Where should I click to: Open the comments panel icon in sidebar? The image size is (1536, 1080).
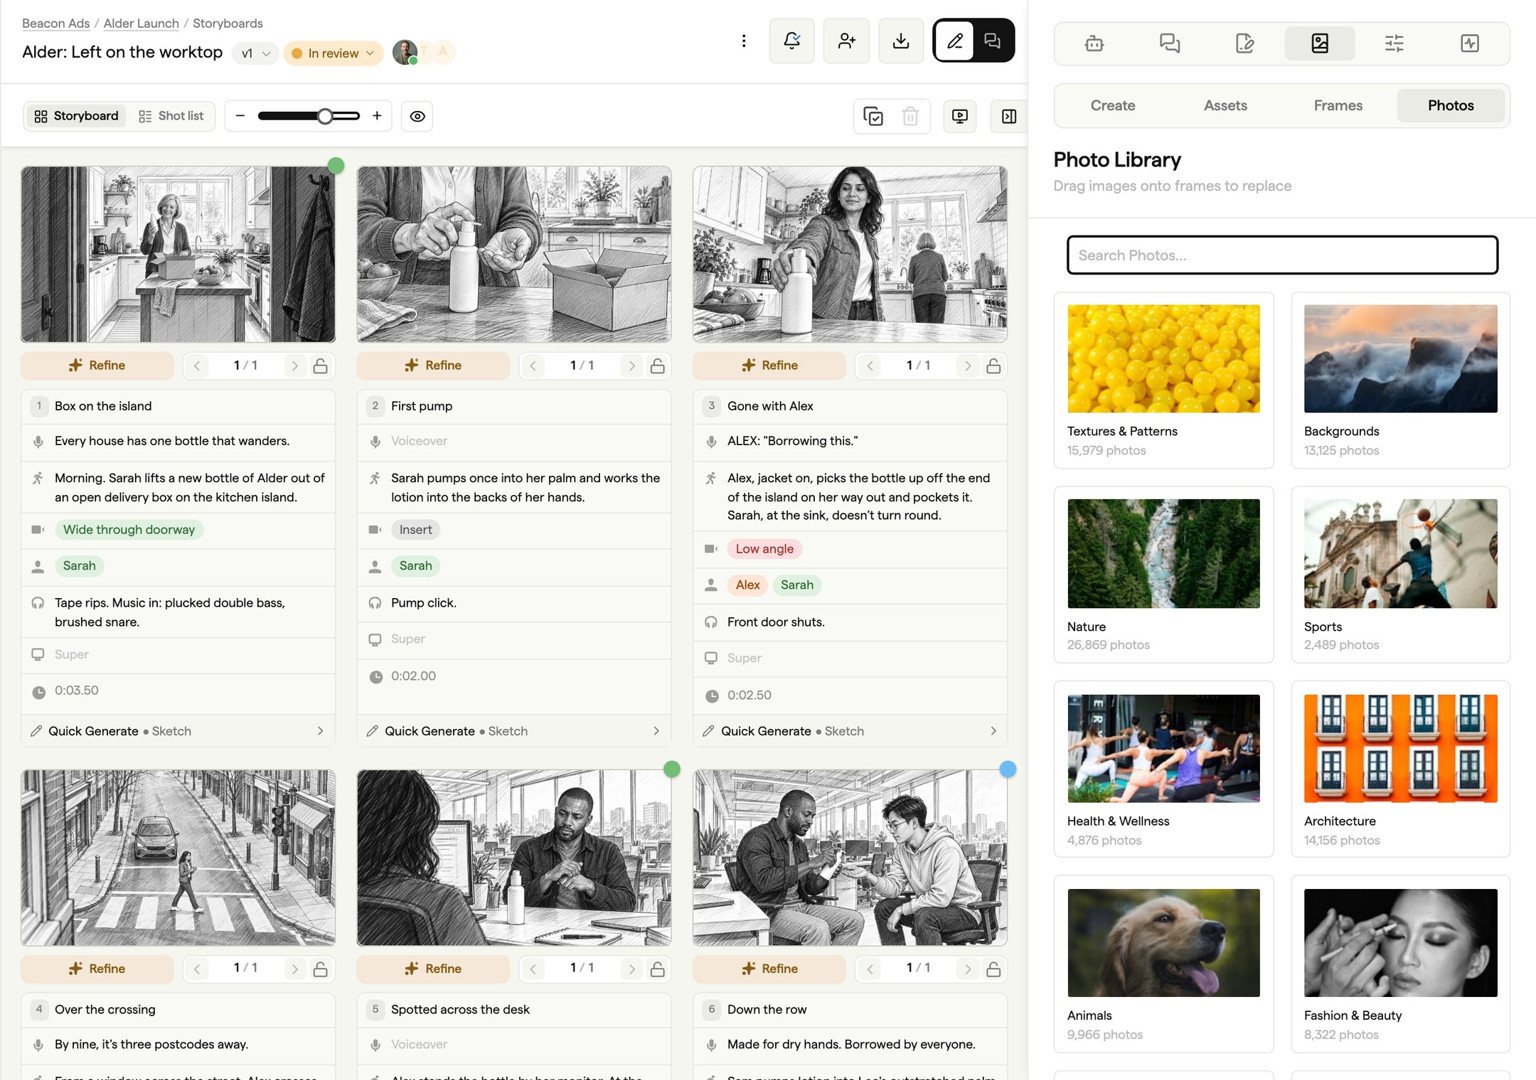pos(1170,43)
